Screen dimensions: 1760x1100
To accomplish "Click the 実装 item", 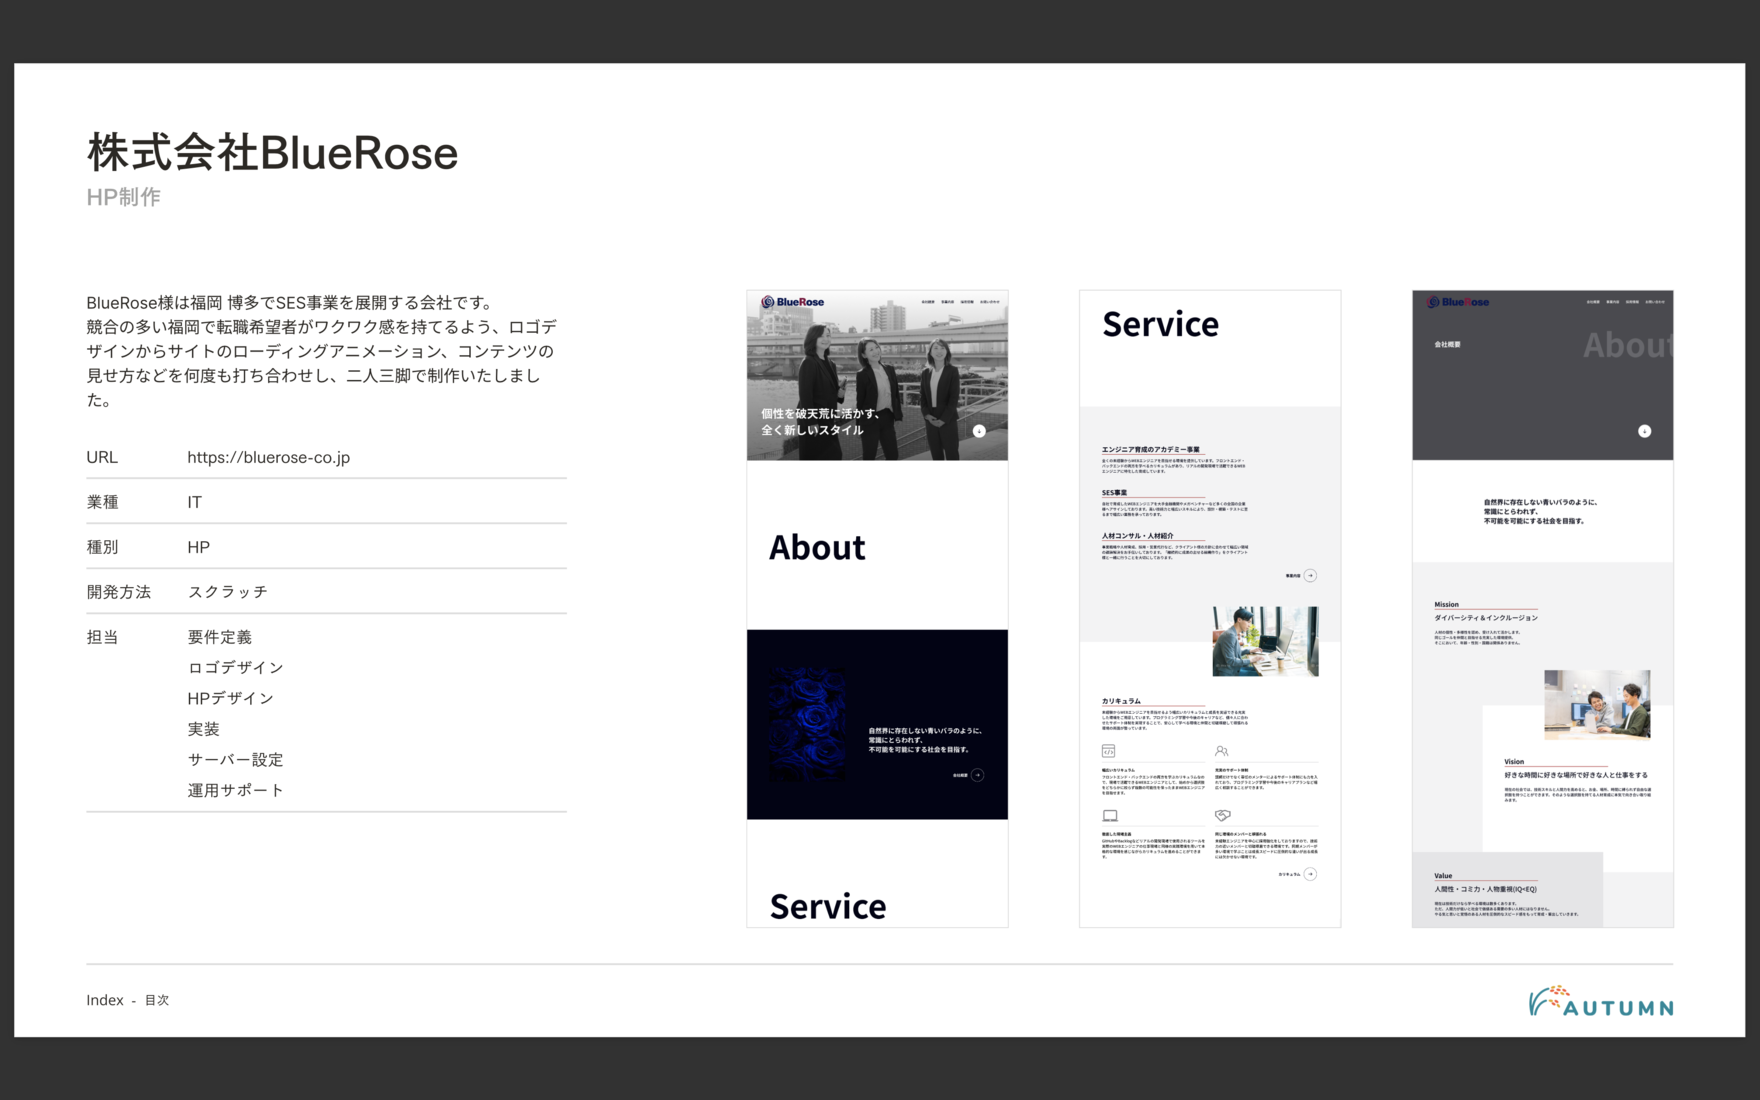I will [203, 729].
